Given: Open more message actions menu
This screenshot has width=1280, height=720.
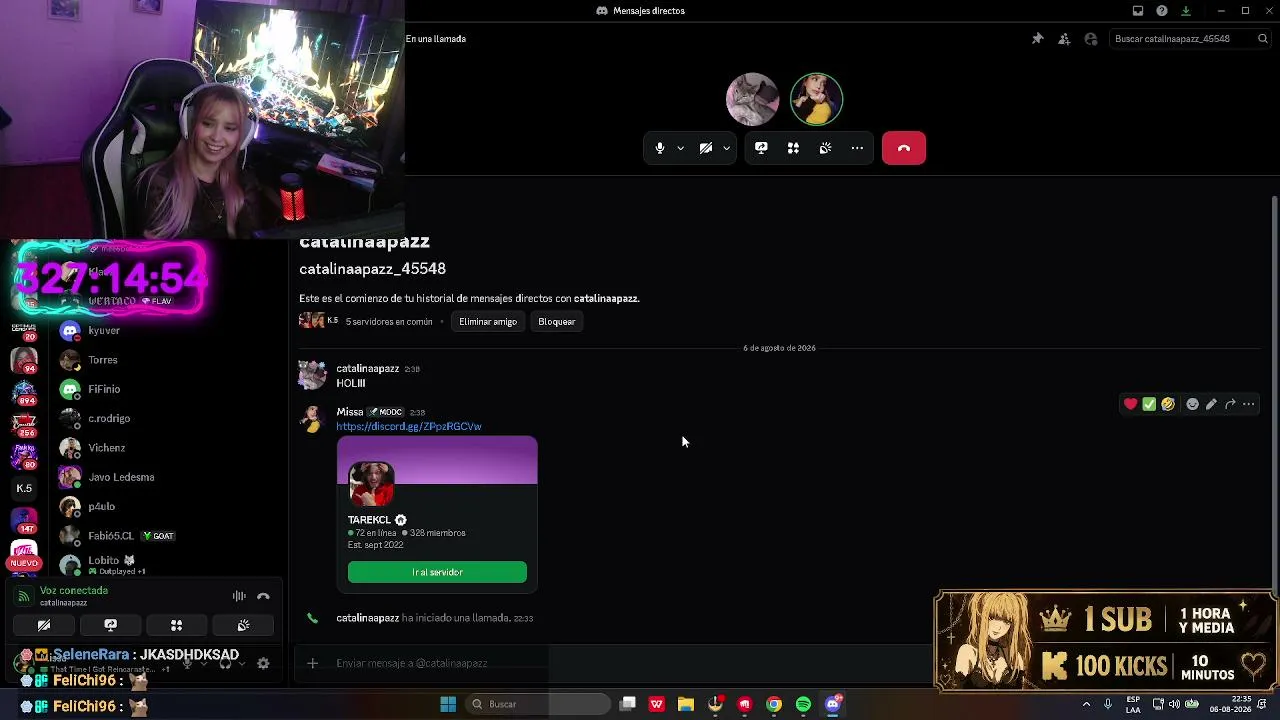Looking at the screenshot, I should (1249, 404).
